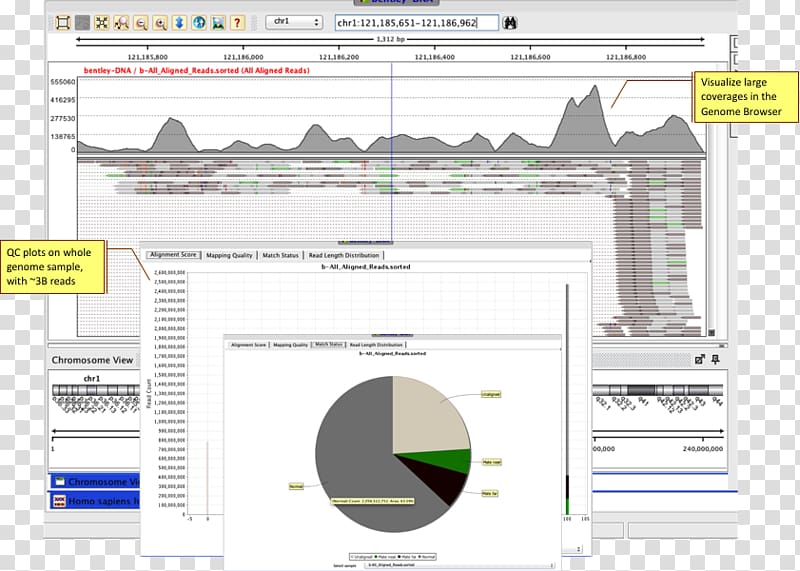Select the Homo sapiens bottom tab
Image resolution: width=800 pixels, height=571 pixels.
click(95, 501)
